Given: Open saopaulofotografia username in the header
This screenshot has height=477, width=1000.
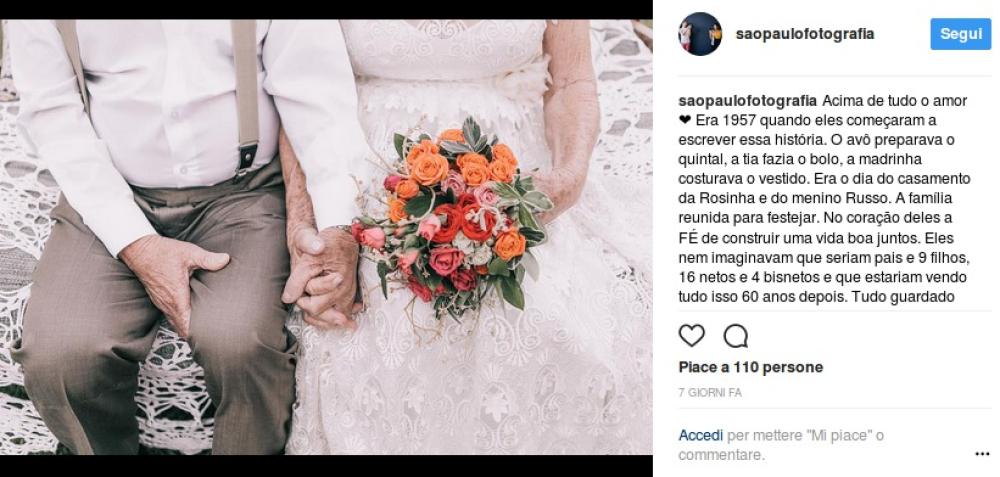Looking at the screenshot, I should [805, 34].
